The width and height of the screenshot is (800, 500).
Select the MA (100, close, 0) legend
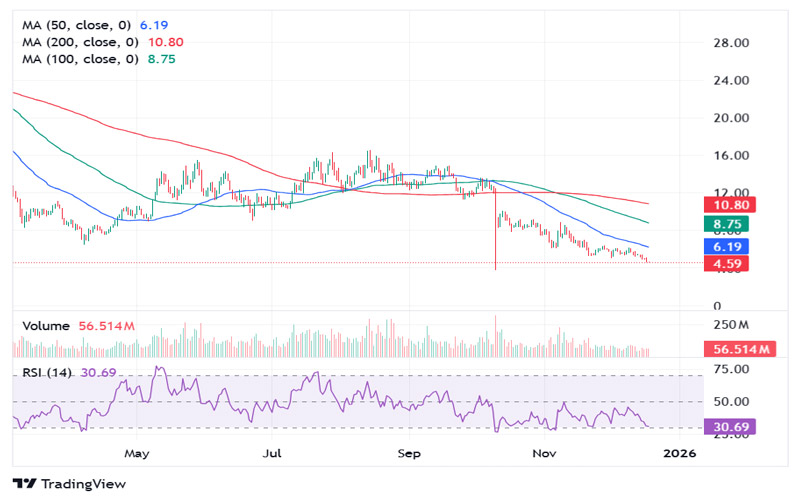tap(76, 60)
